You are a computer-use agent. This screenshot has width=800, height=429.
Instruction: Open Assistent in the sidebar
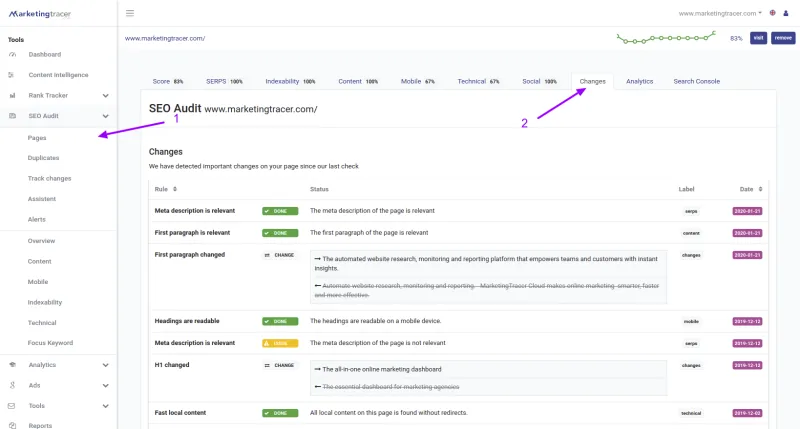[x=42, y=199]
